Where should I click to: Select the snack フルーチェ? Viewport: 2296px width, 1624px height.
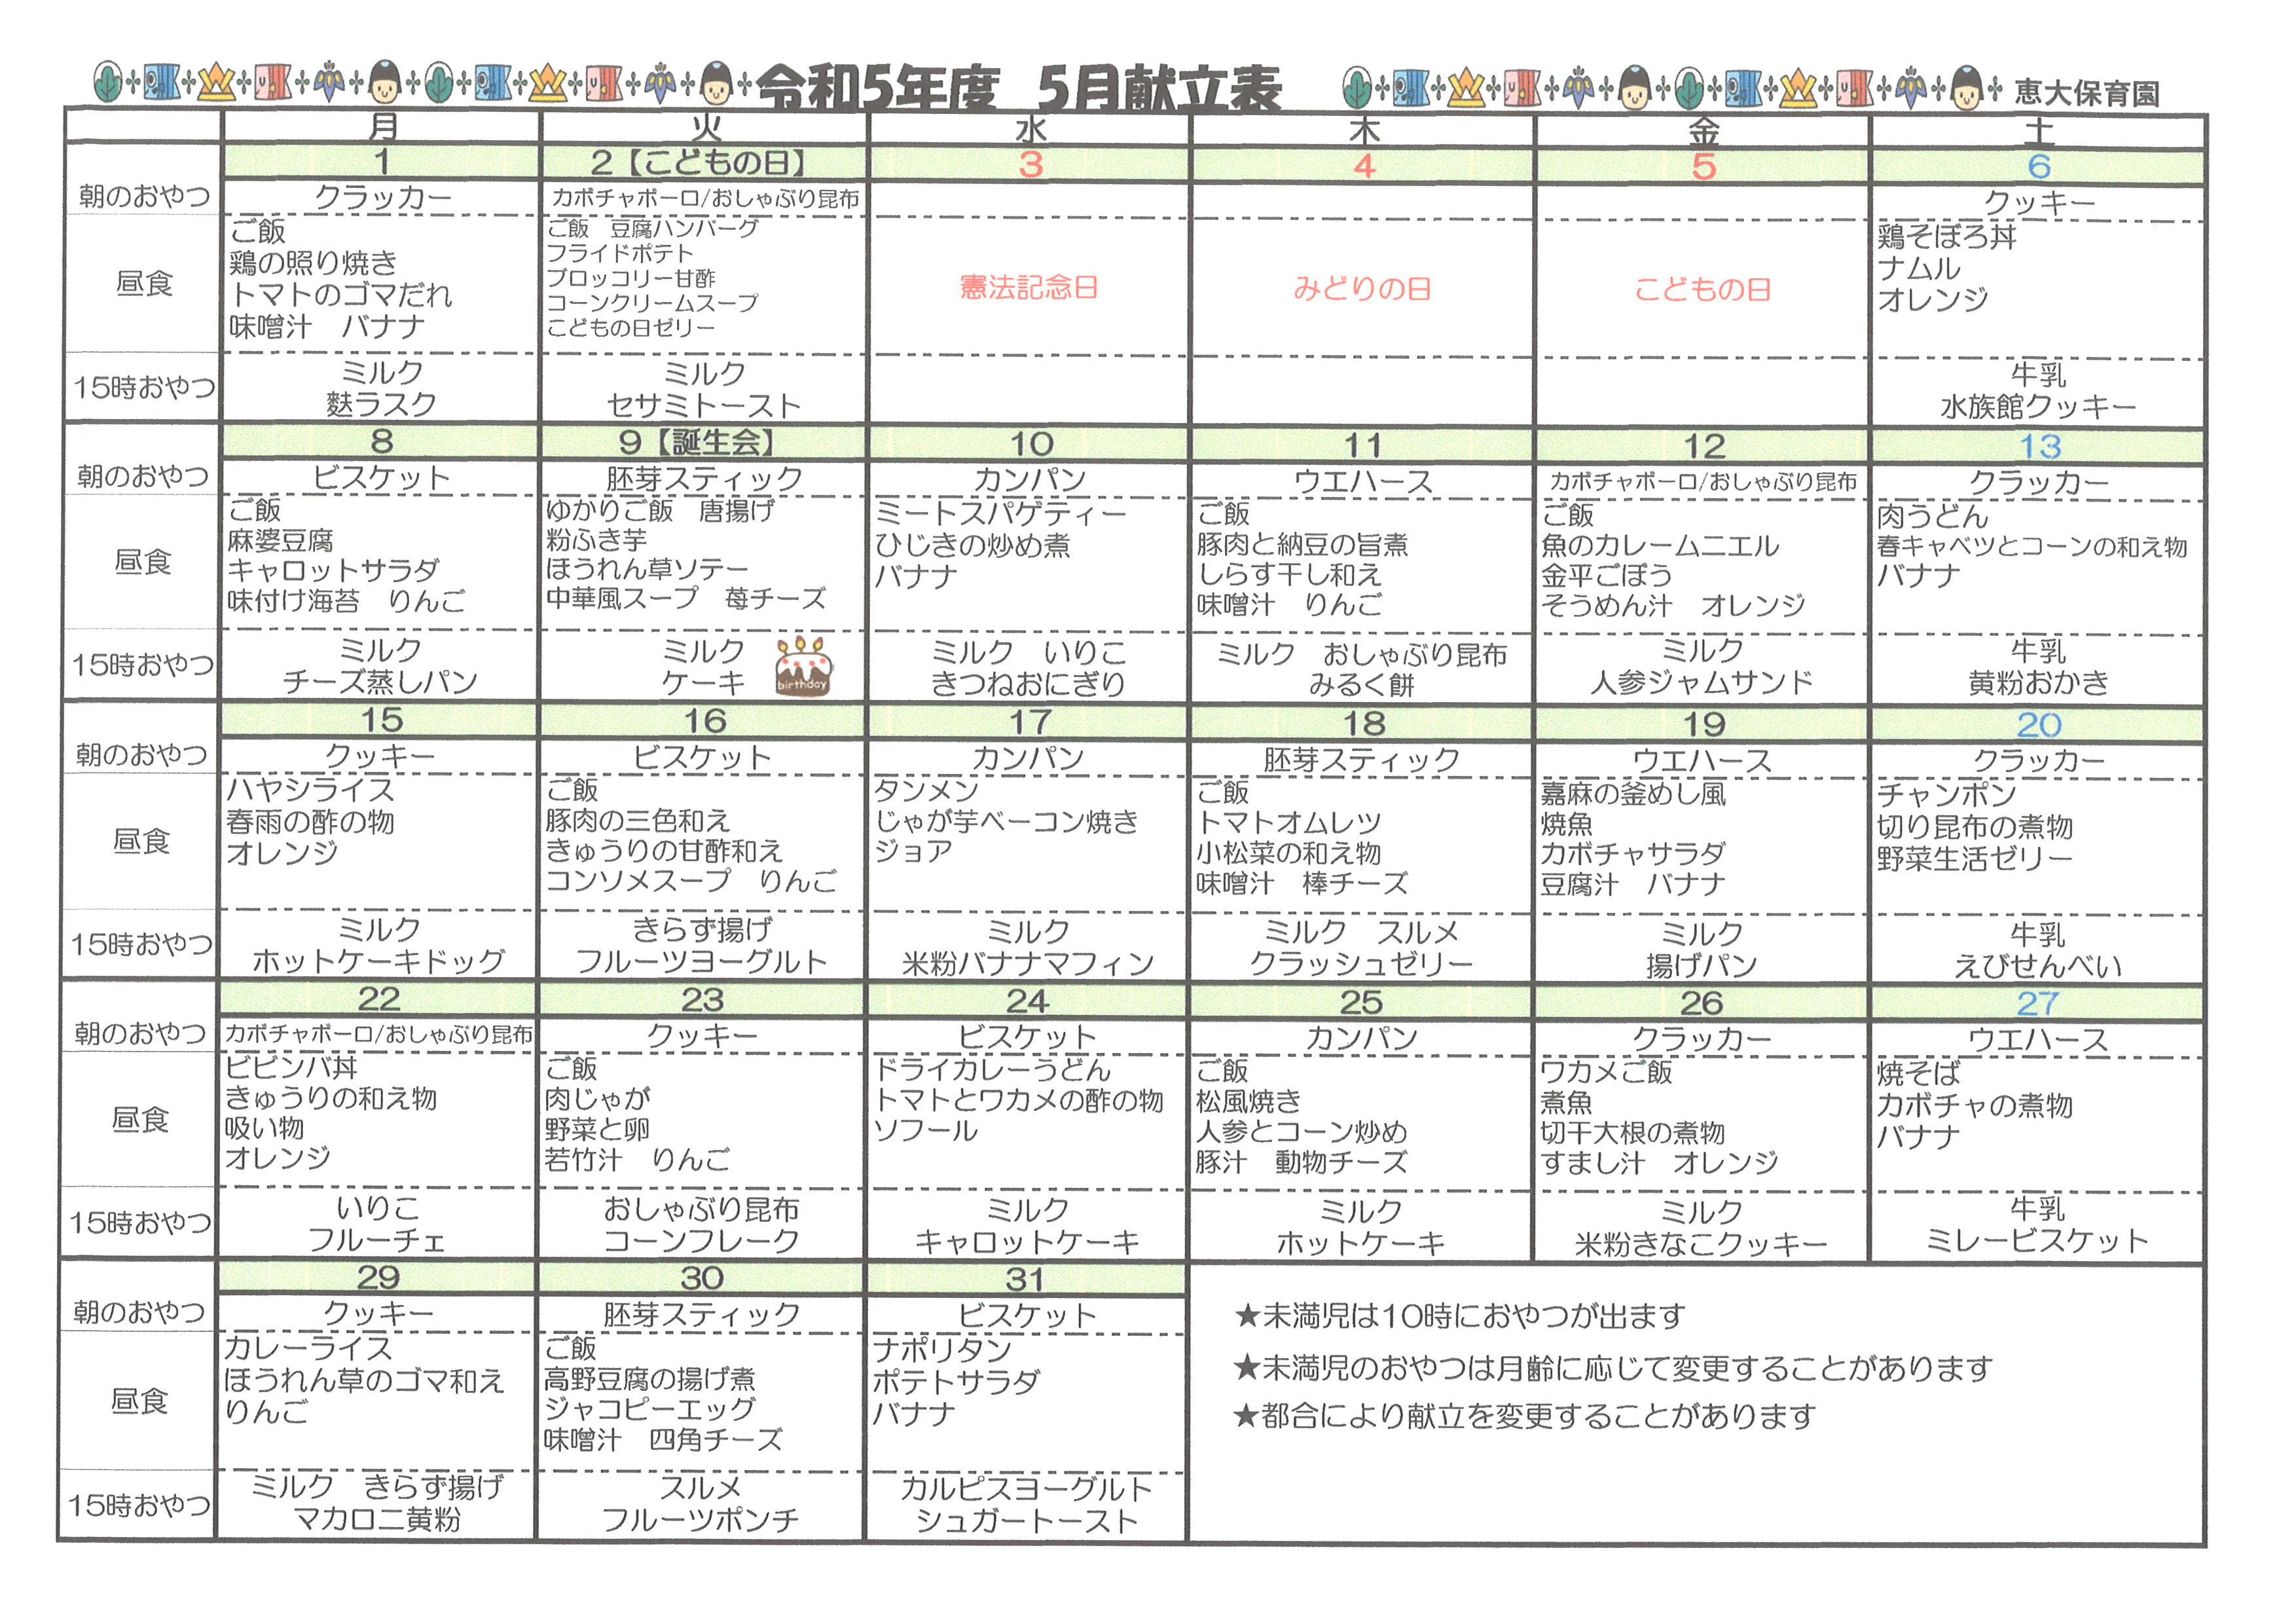pos(377,1240)
